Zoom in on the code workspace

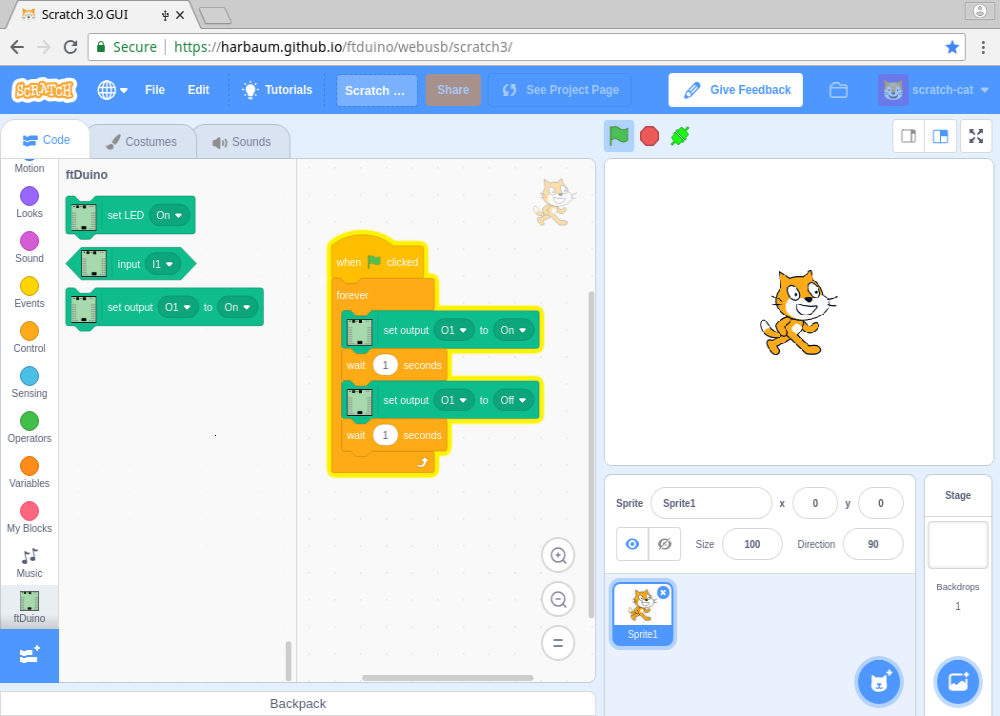559,555
